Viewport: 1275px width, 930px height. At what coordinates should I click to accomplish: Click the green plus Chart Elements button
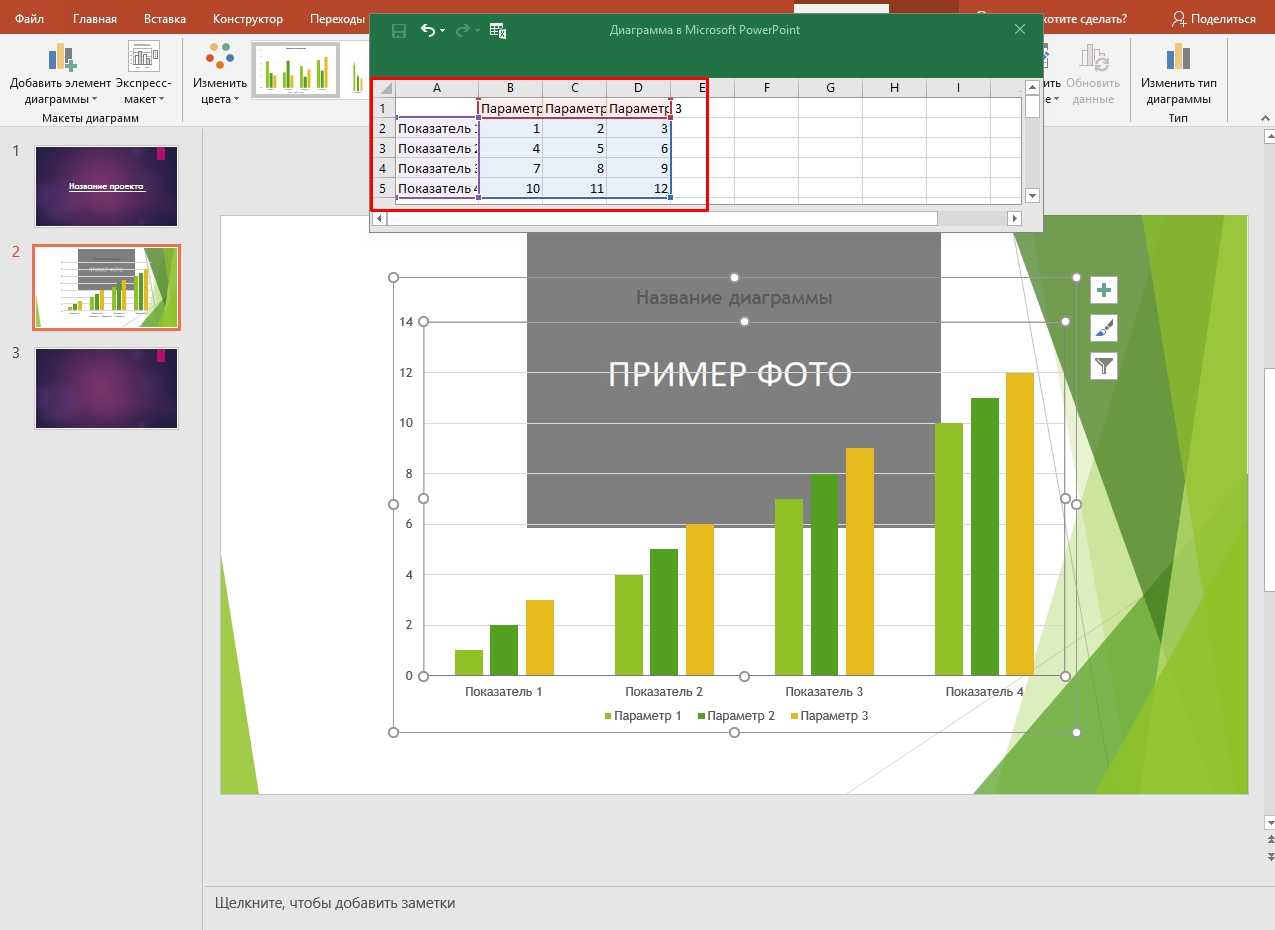coord(1103,290)
